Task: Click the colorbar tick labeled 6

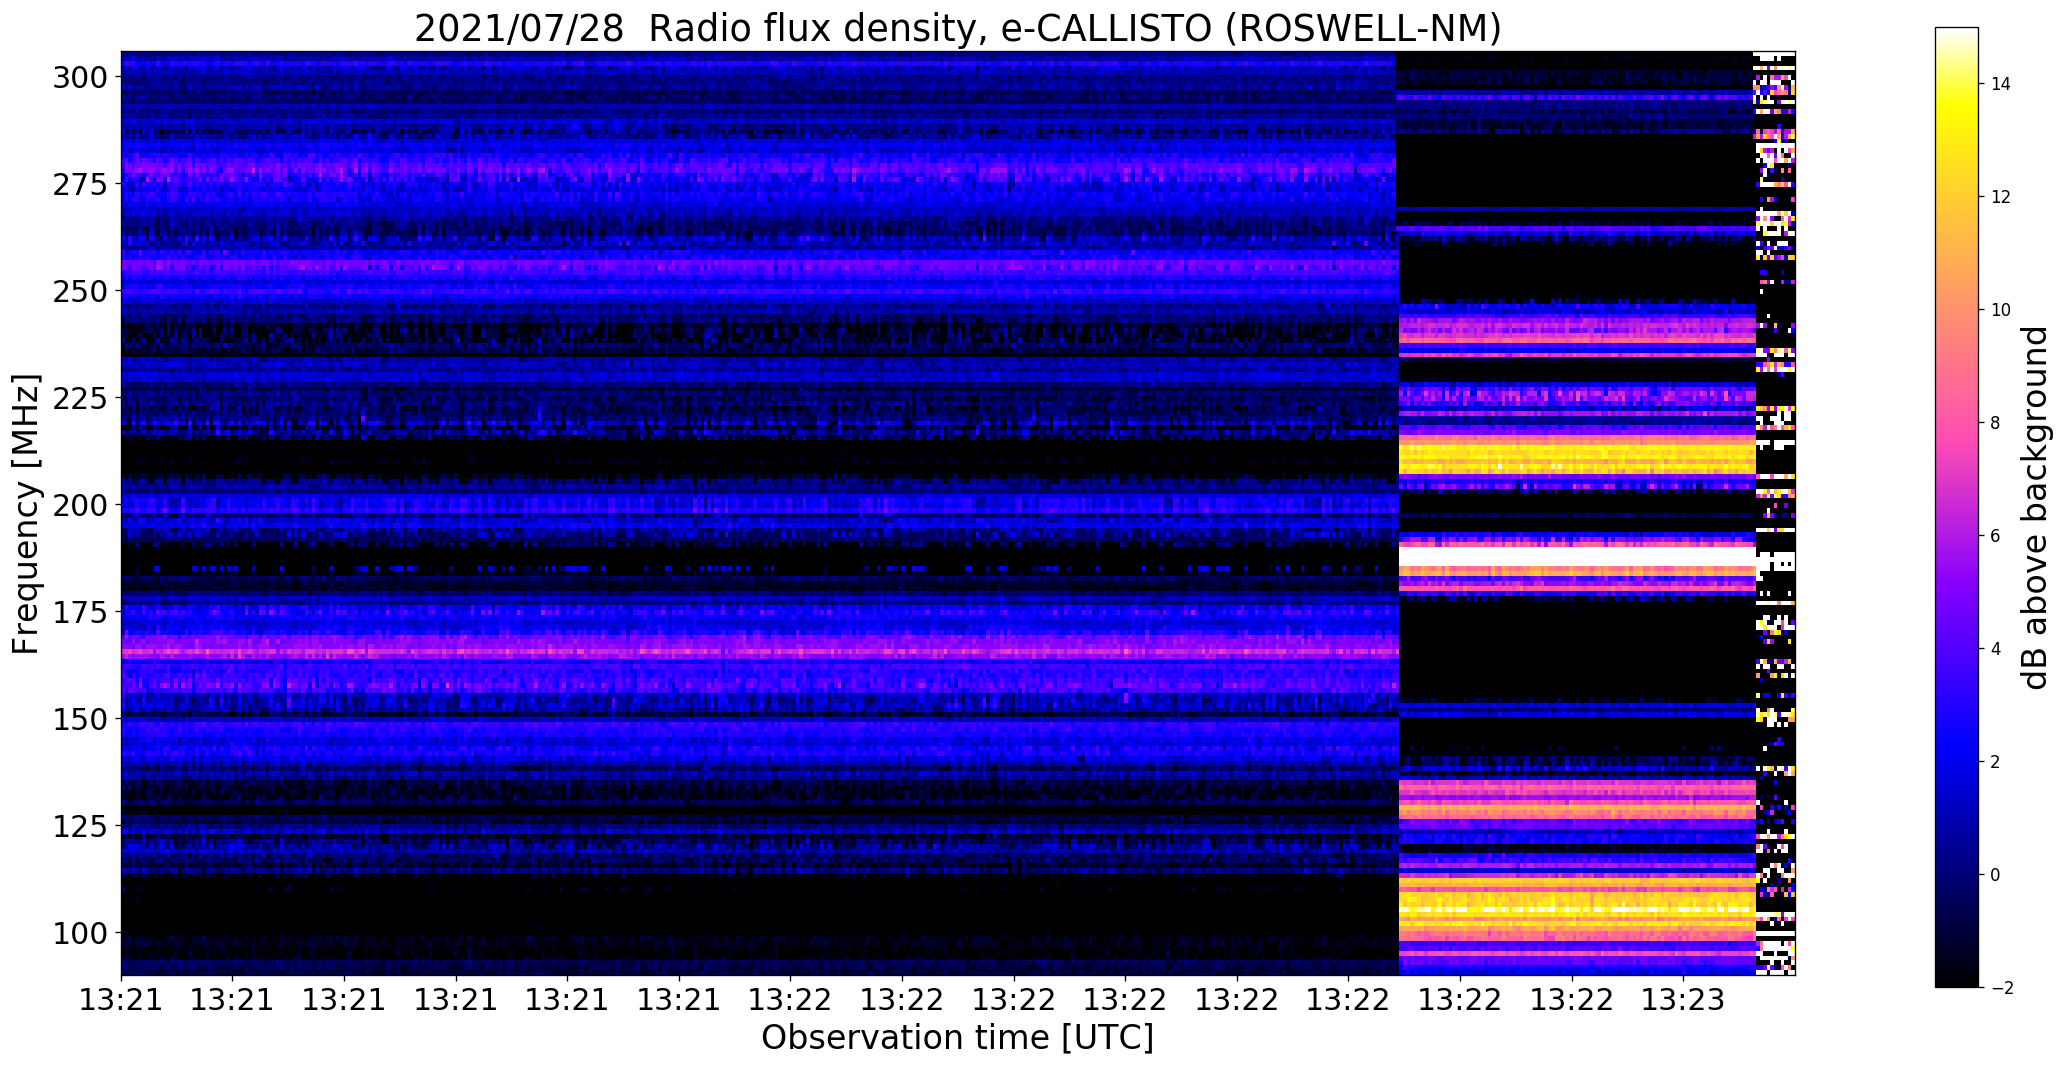Action: pyautogui.click(x=1996, y=536)
